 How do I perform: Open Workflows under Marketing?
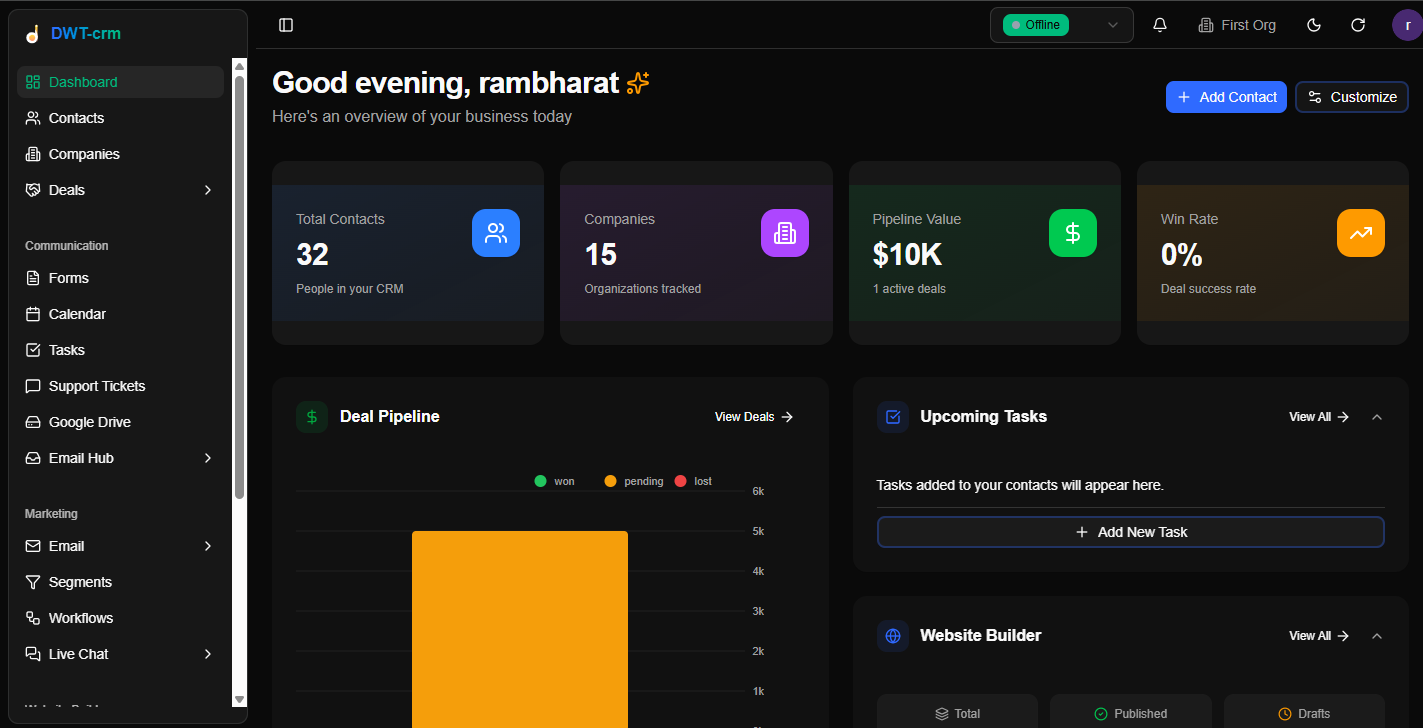[x=120, y=618]
